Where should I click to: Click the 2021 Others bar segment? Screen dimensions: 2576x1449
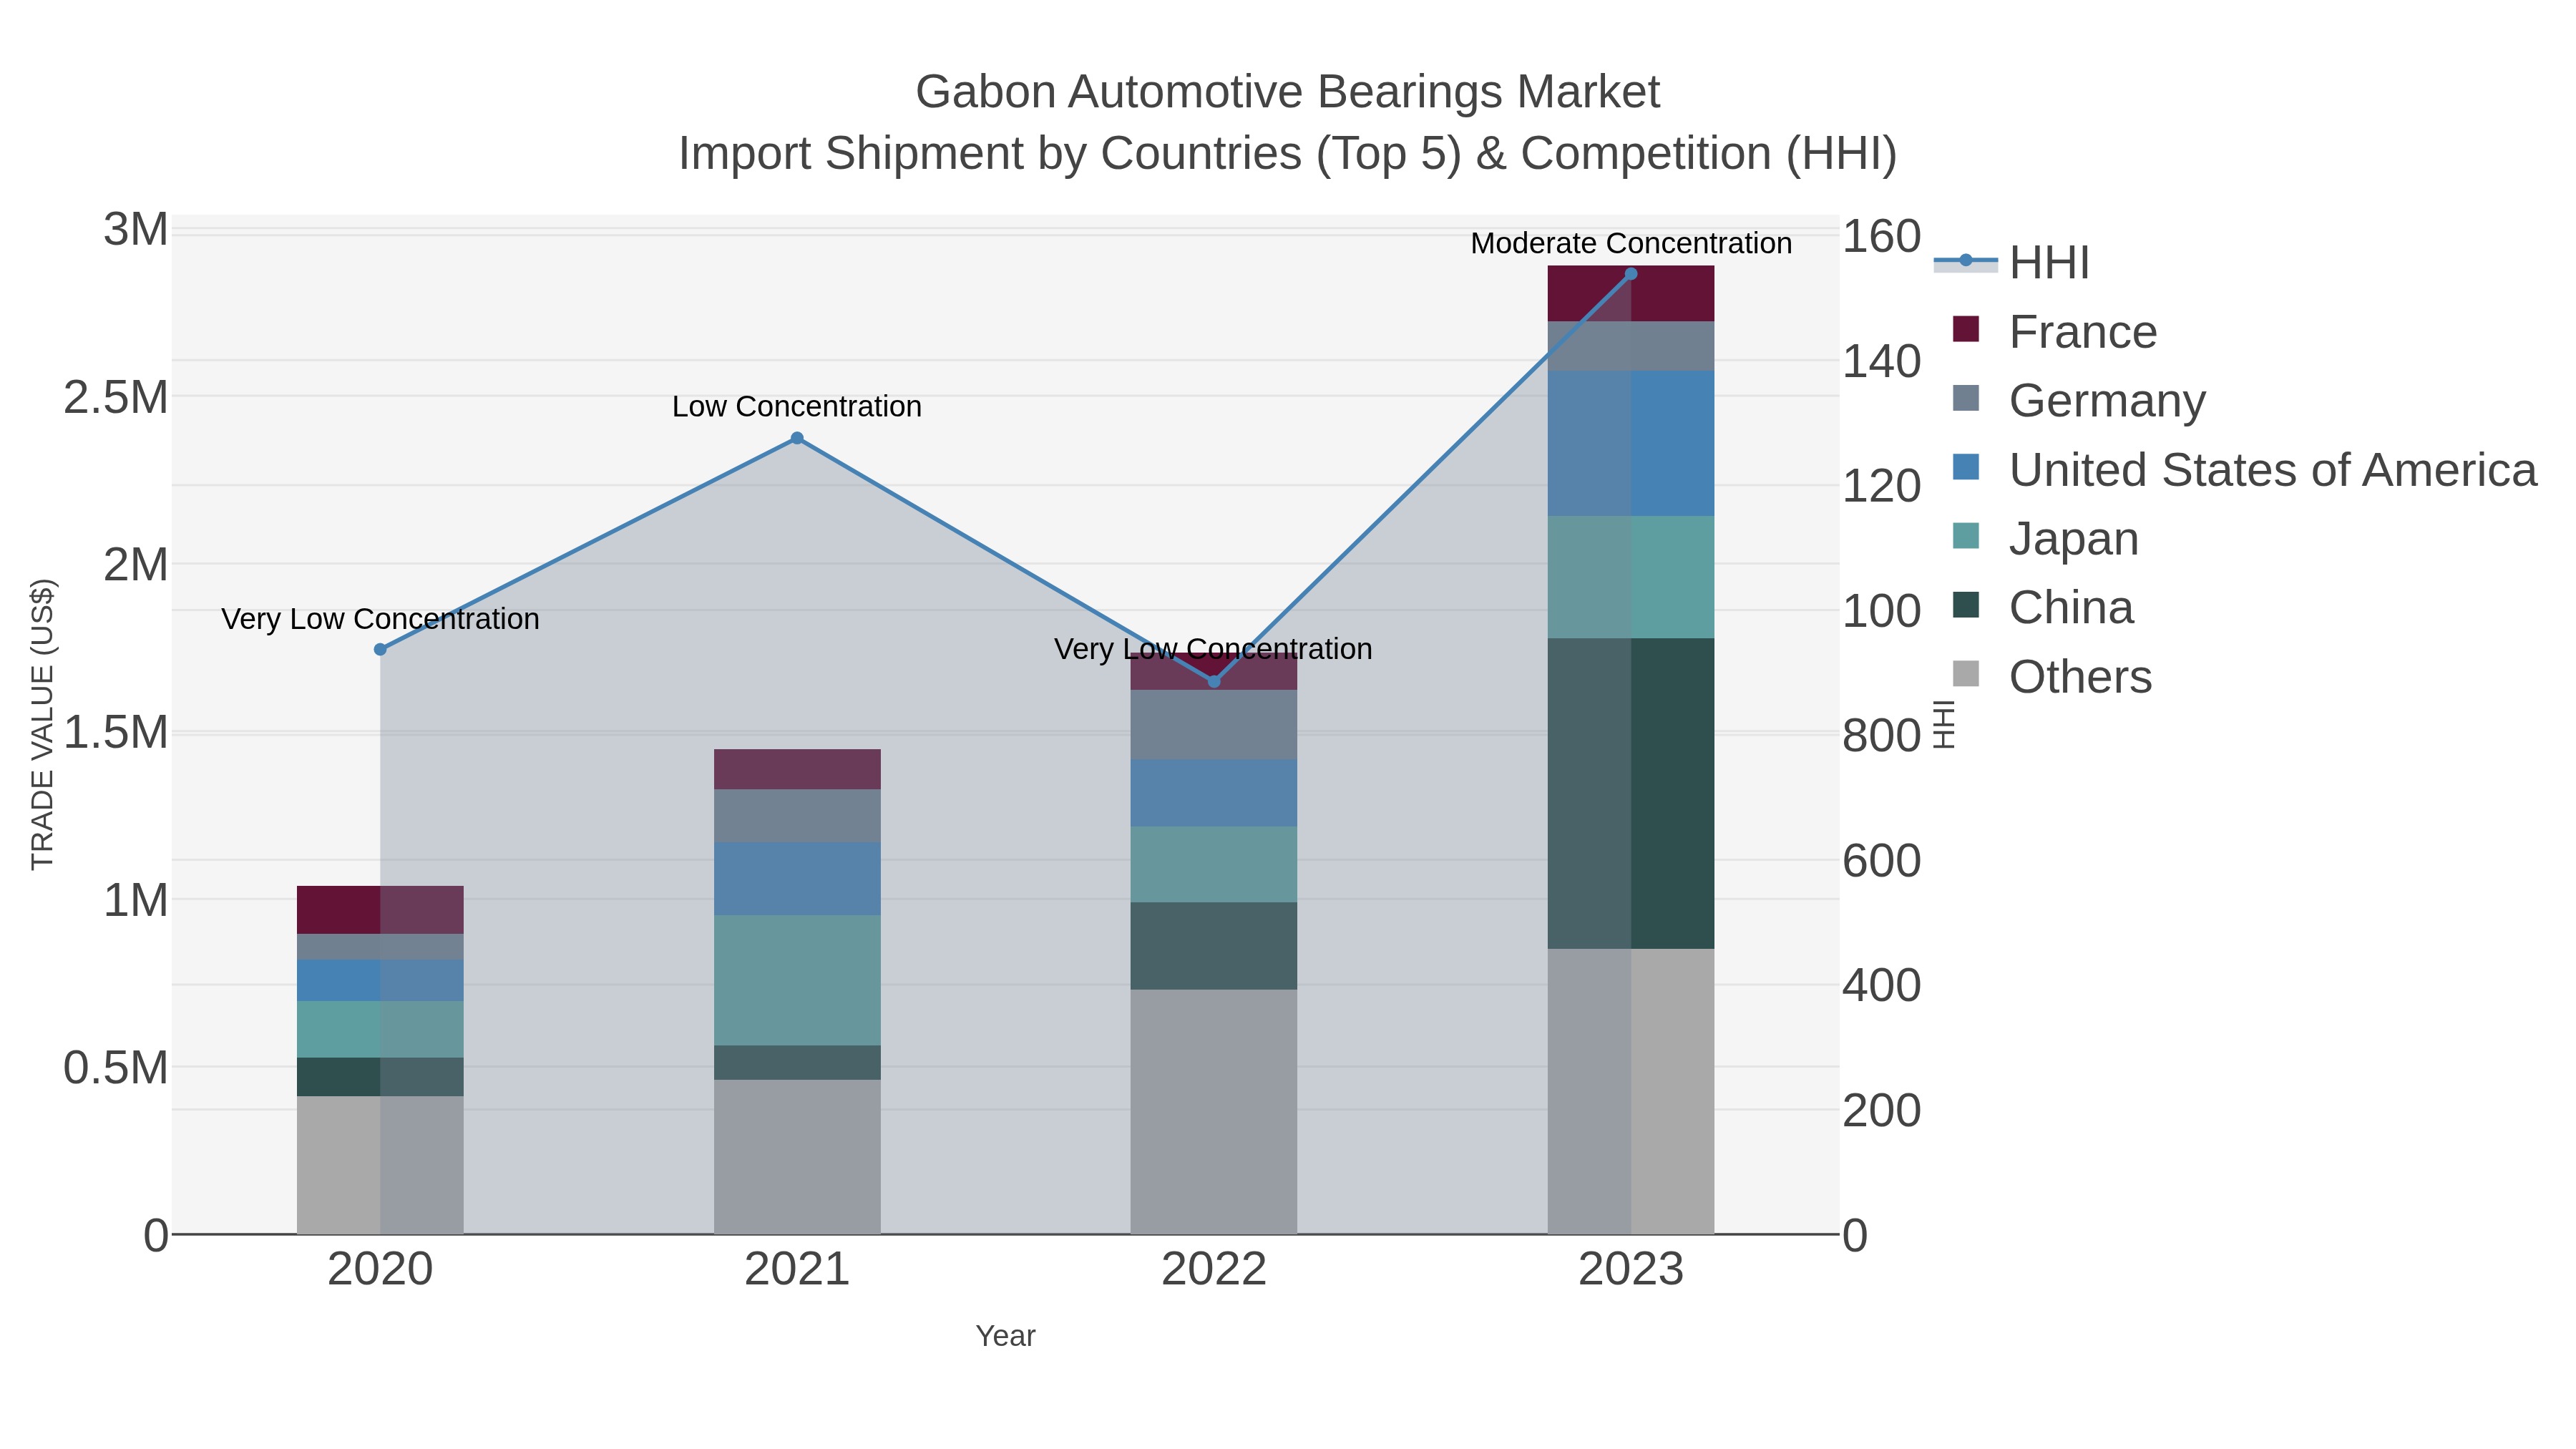point(797,1156)
